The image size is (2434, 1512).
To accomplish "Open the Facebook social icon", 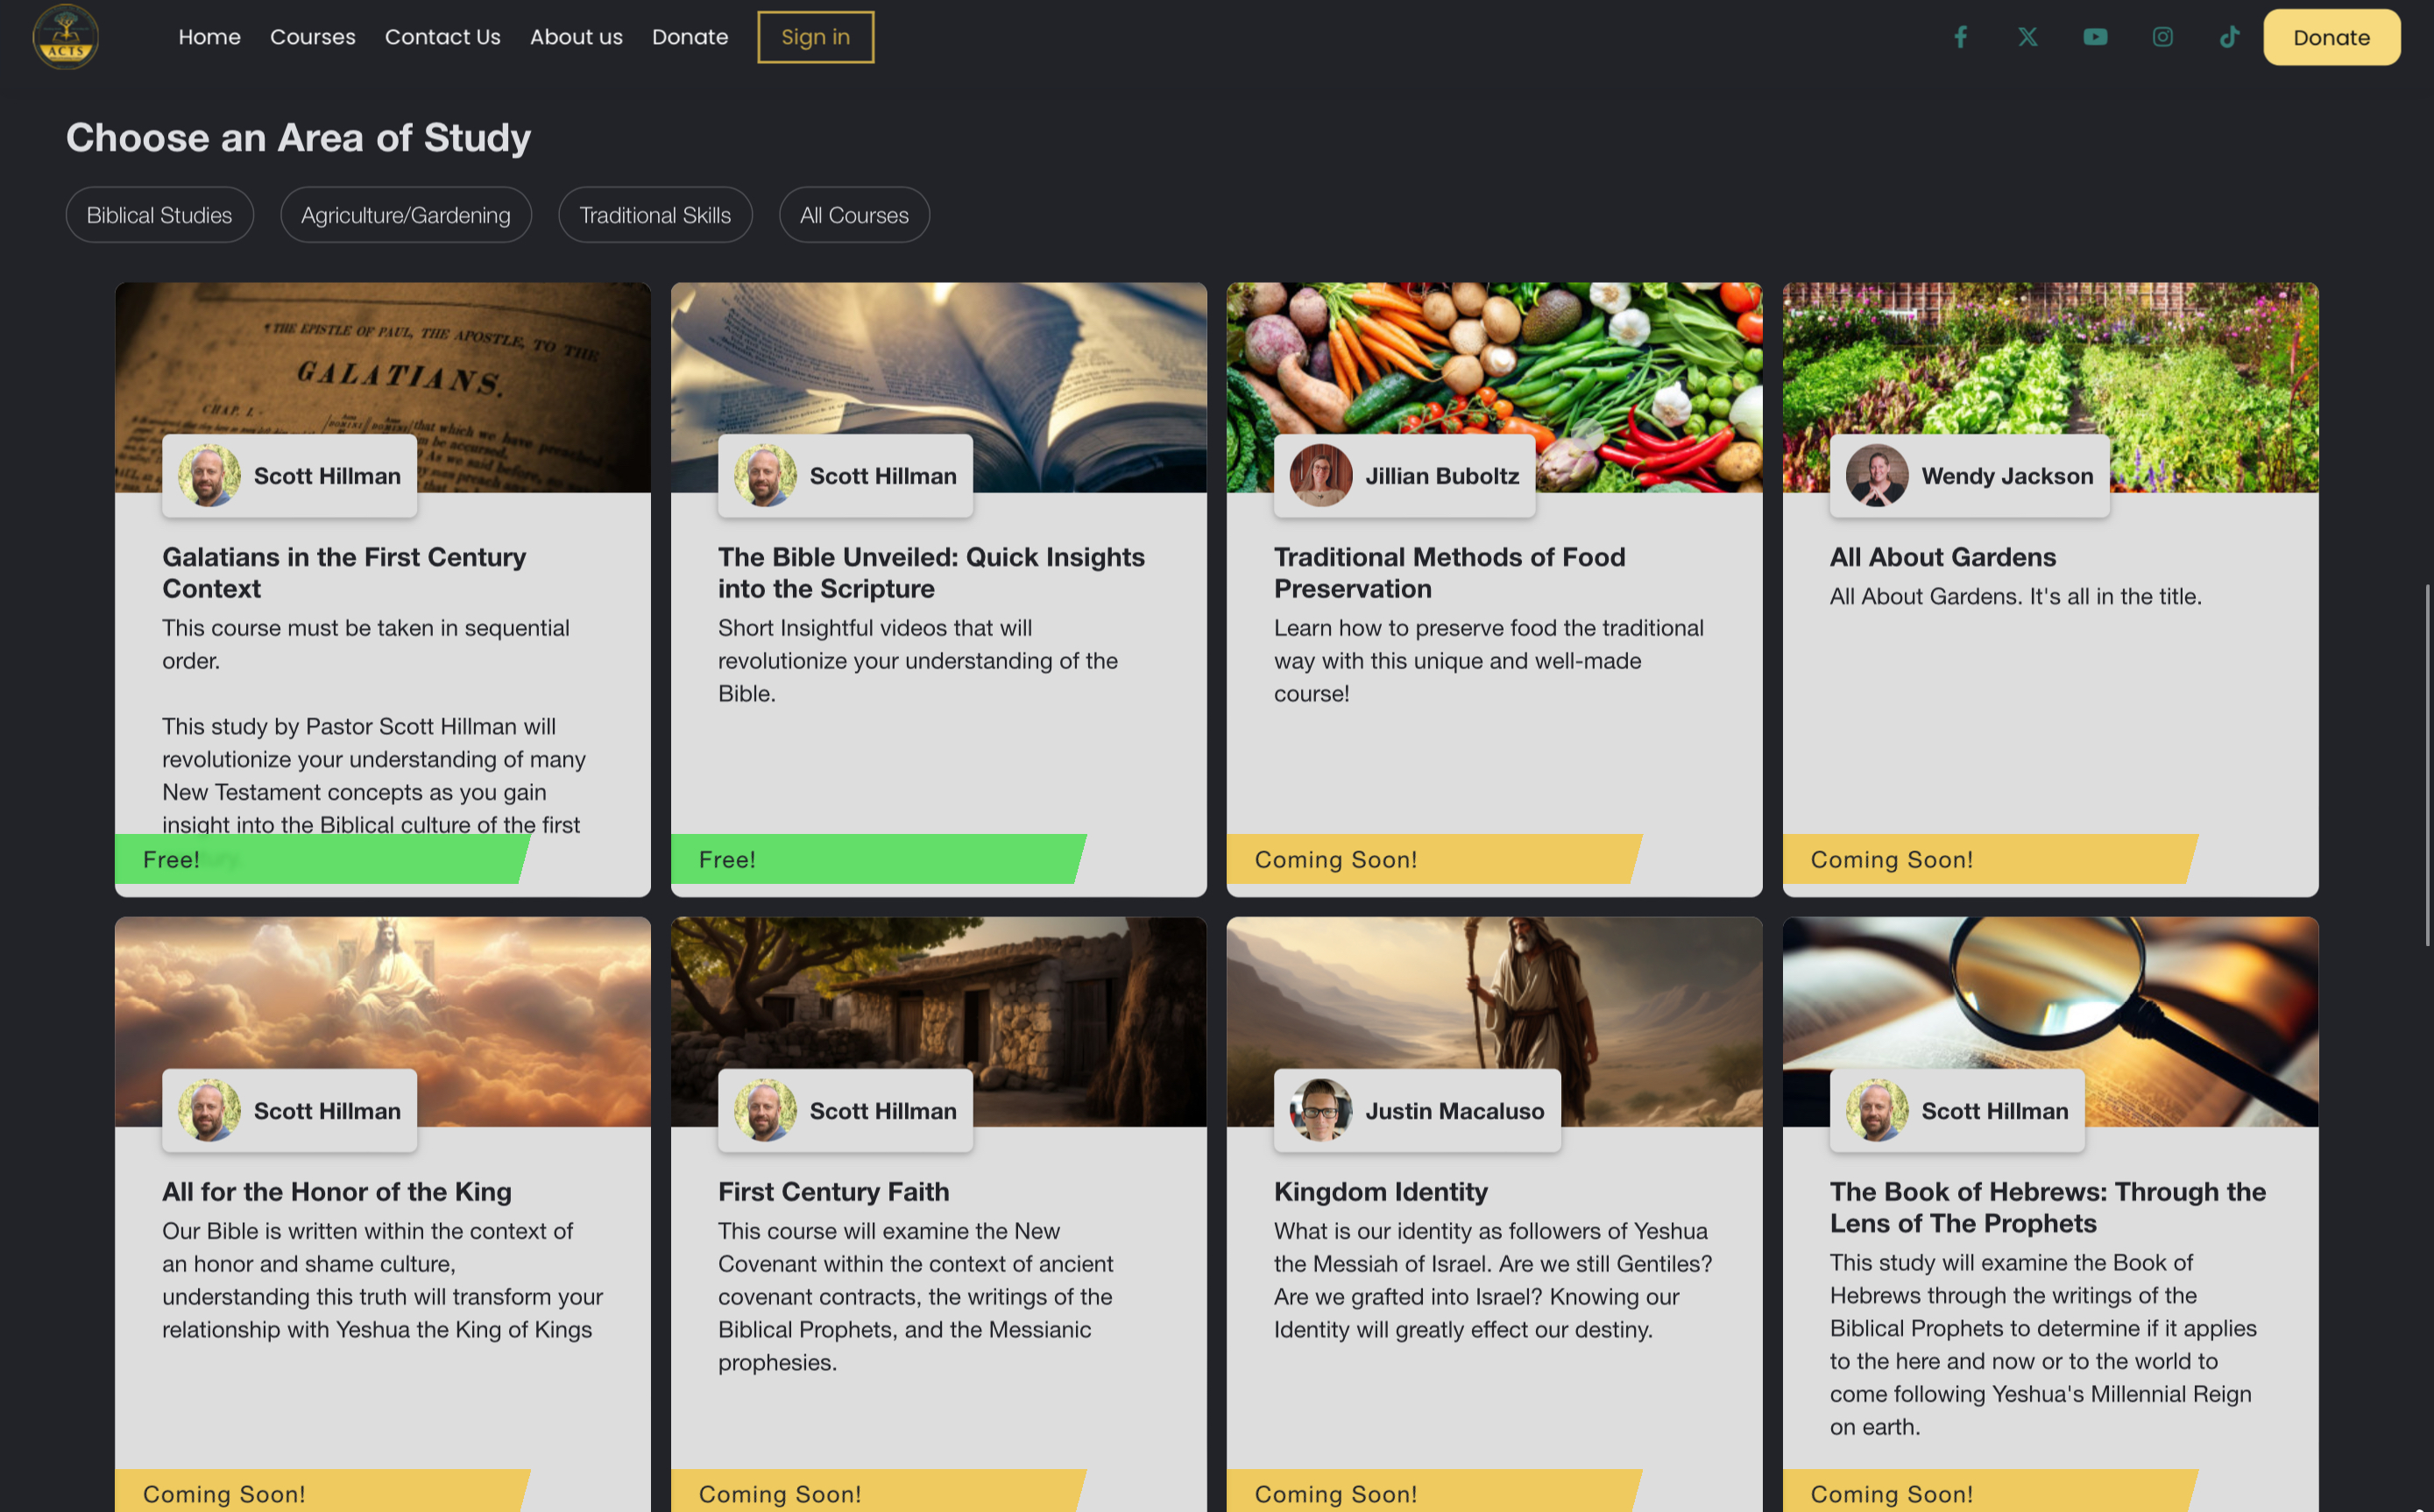I will point(1960,37).
